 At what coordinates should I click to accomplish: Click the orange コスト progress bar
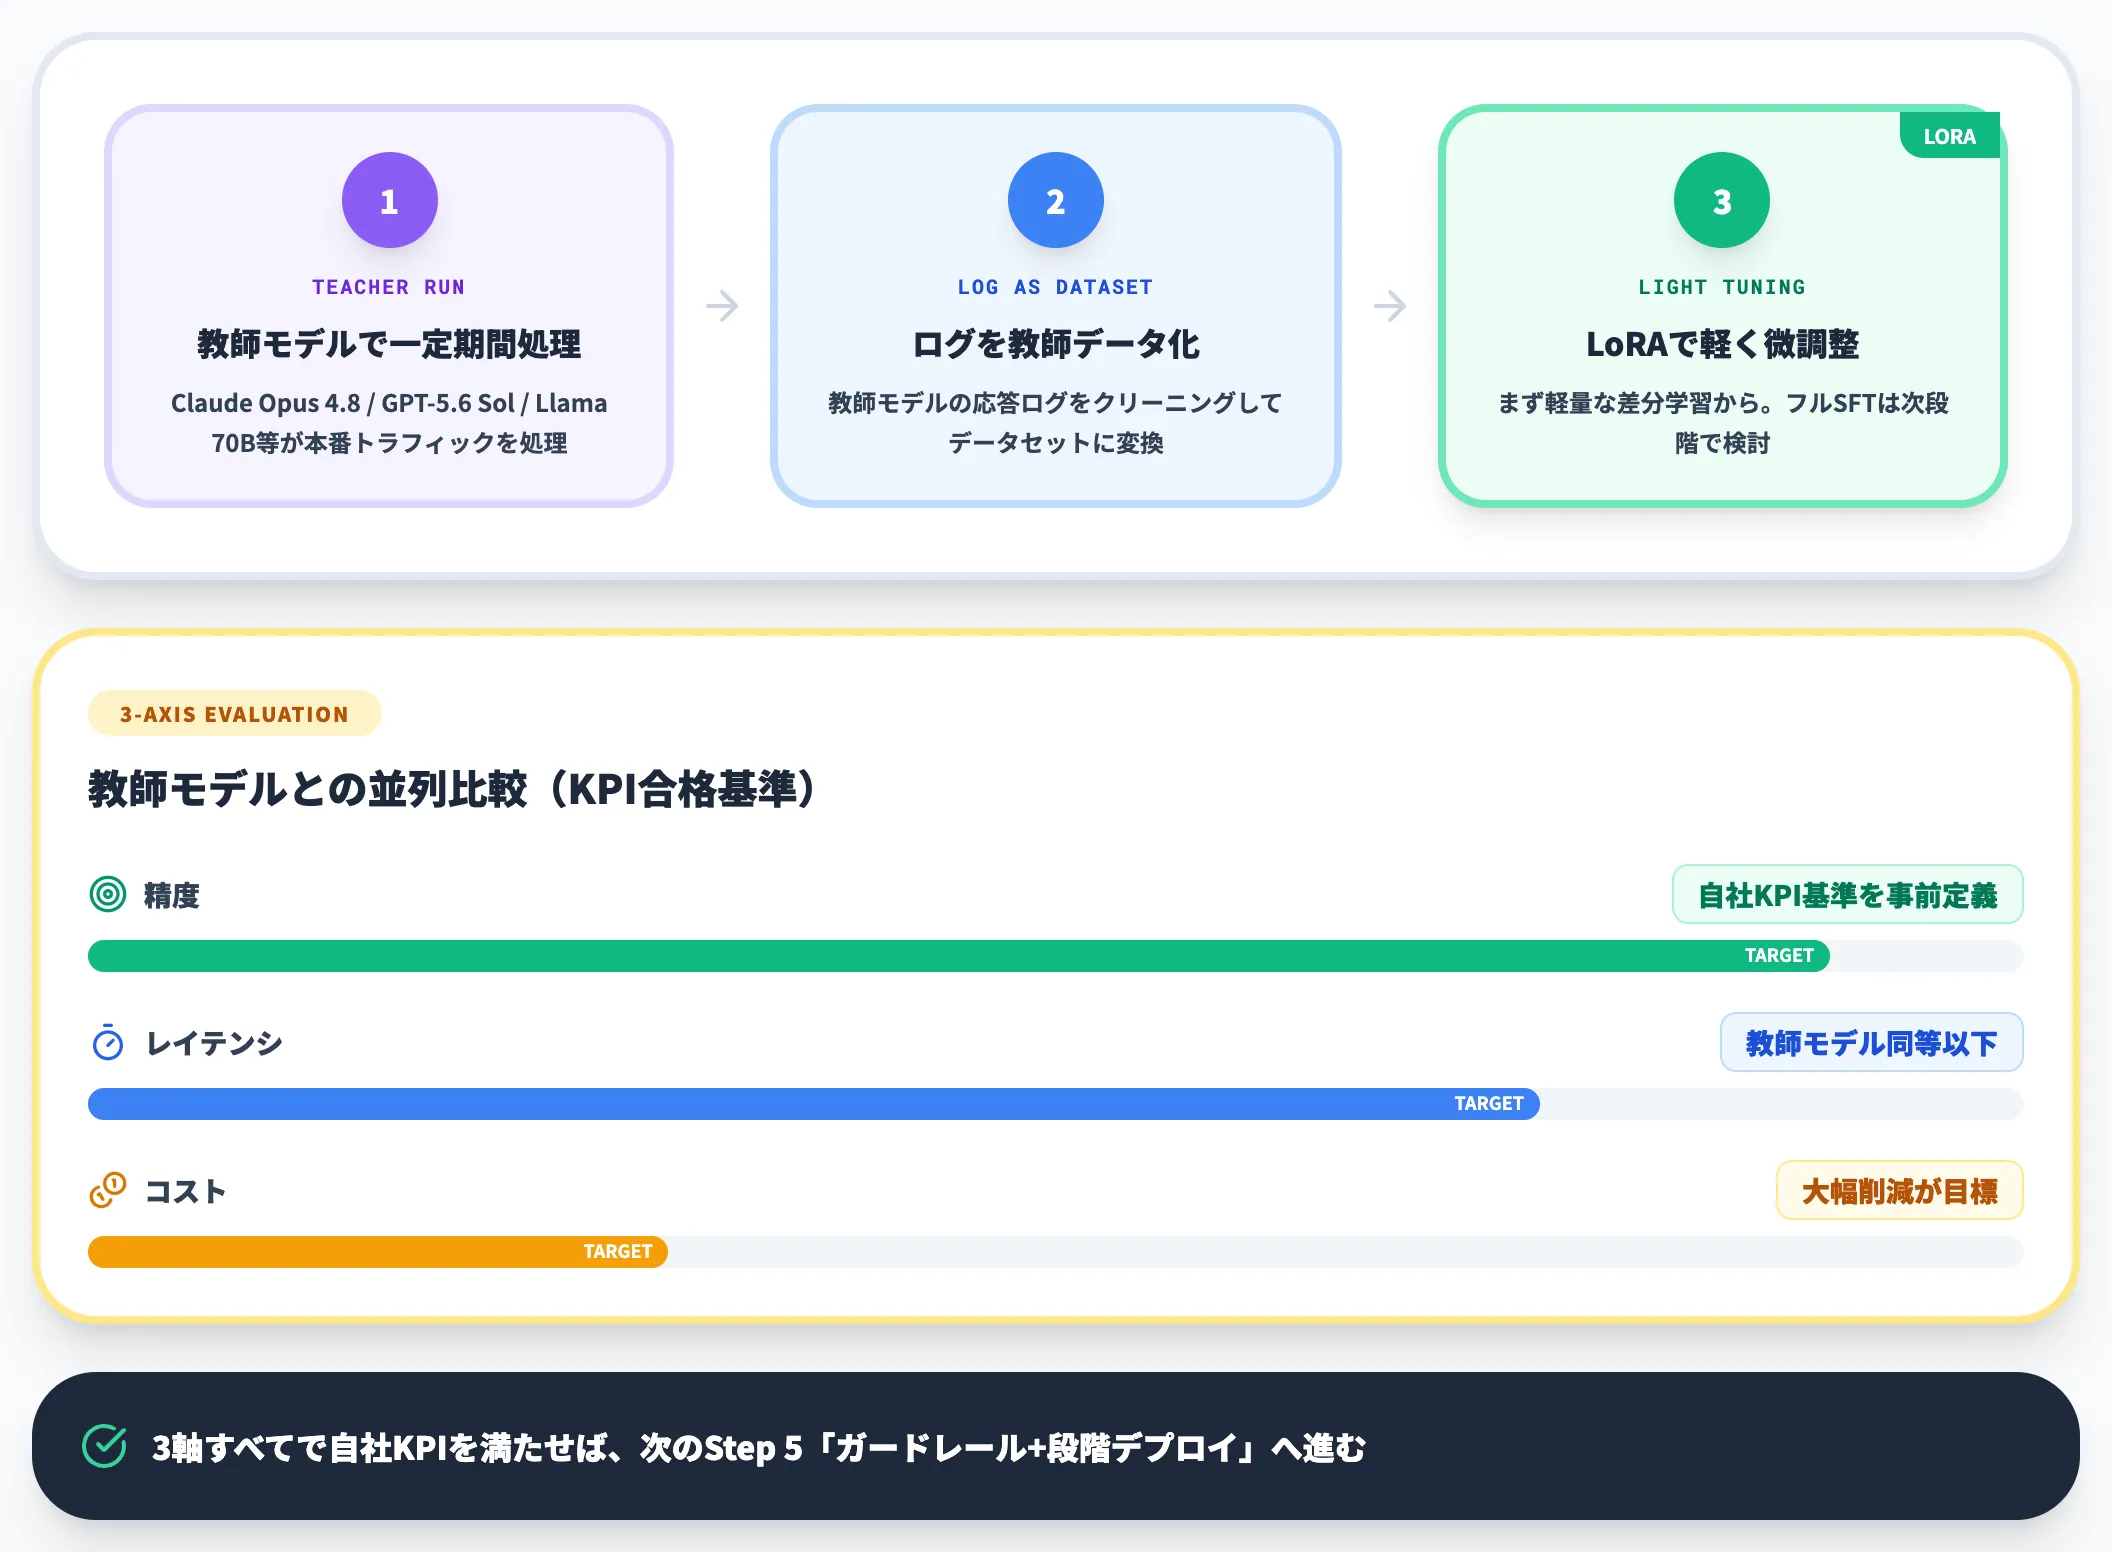[x=377, y=1251]
